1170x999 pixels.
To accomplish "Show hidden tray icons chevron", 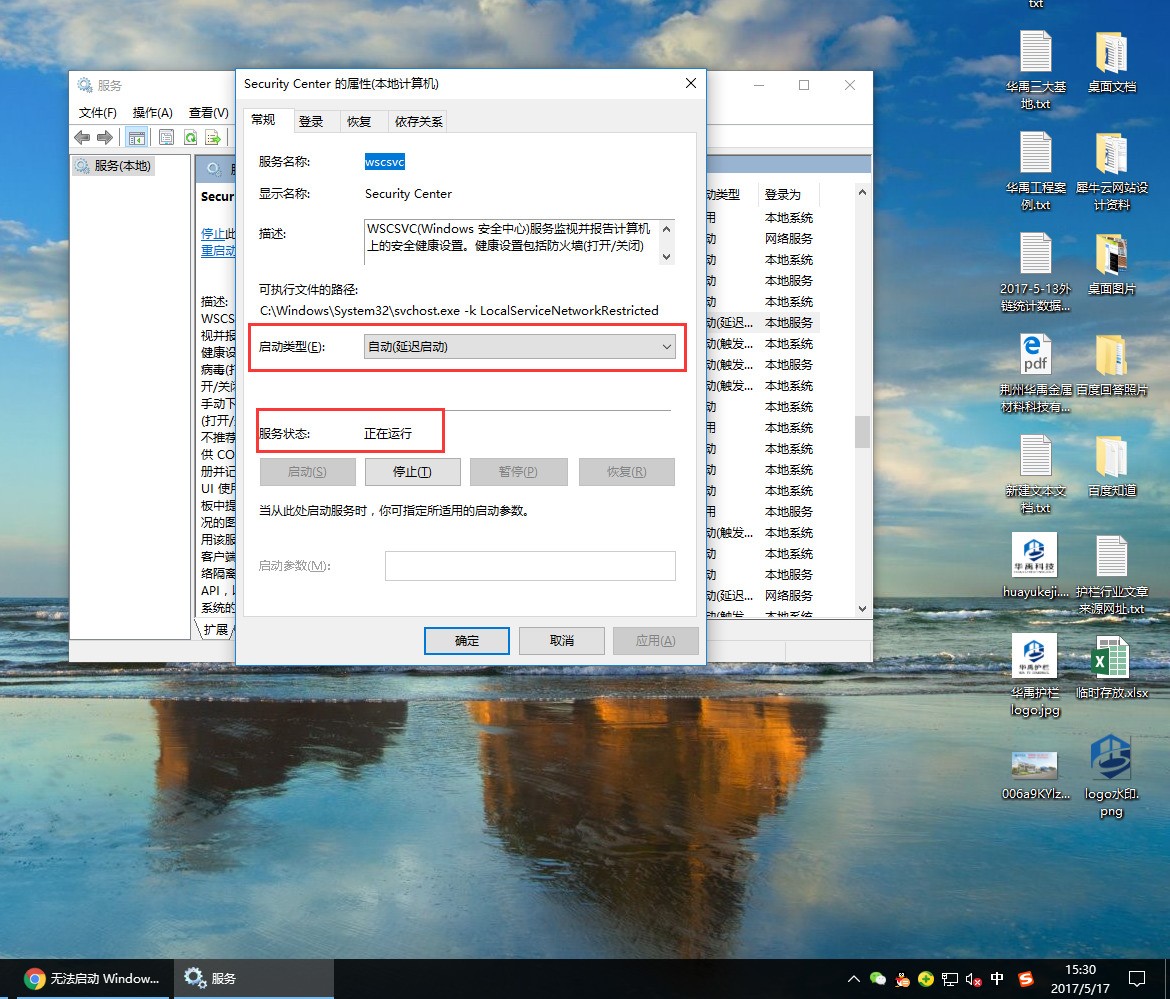I will point(854,979).
